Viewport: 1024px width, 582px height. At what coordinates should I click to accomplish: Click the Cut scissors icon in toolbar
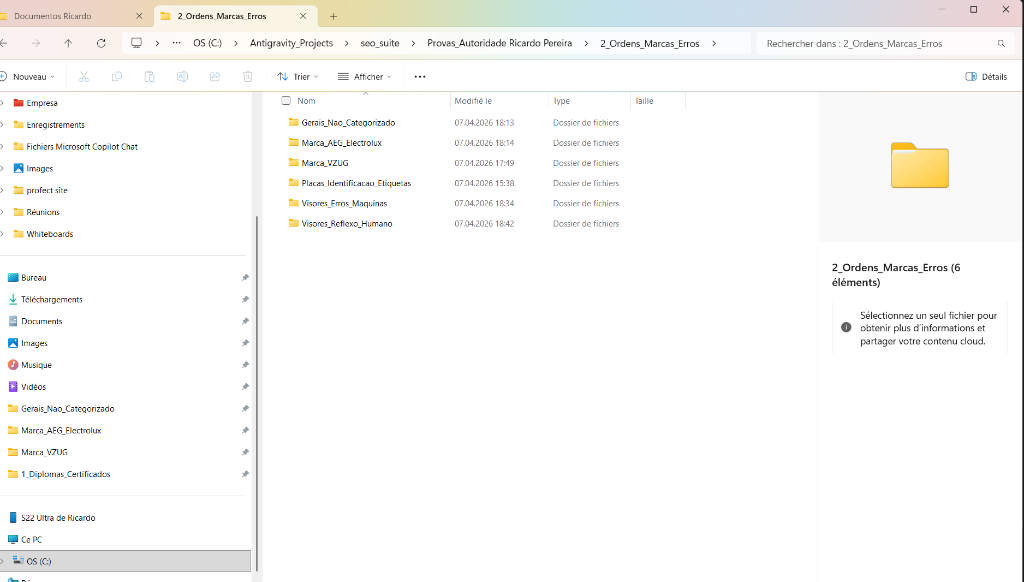84,76
